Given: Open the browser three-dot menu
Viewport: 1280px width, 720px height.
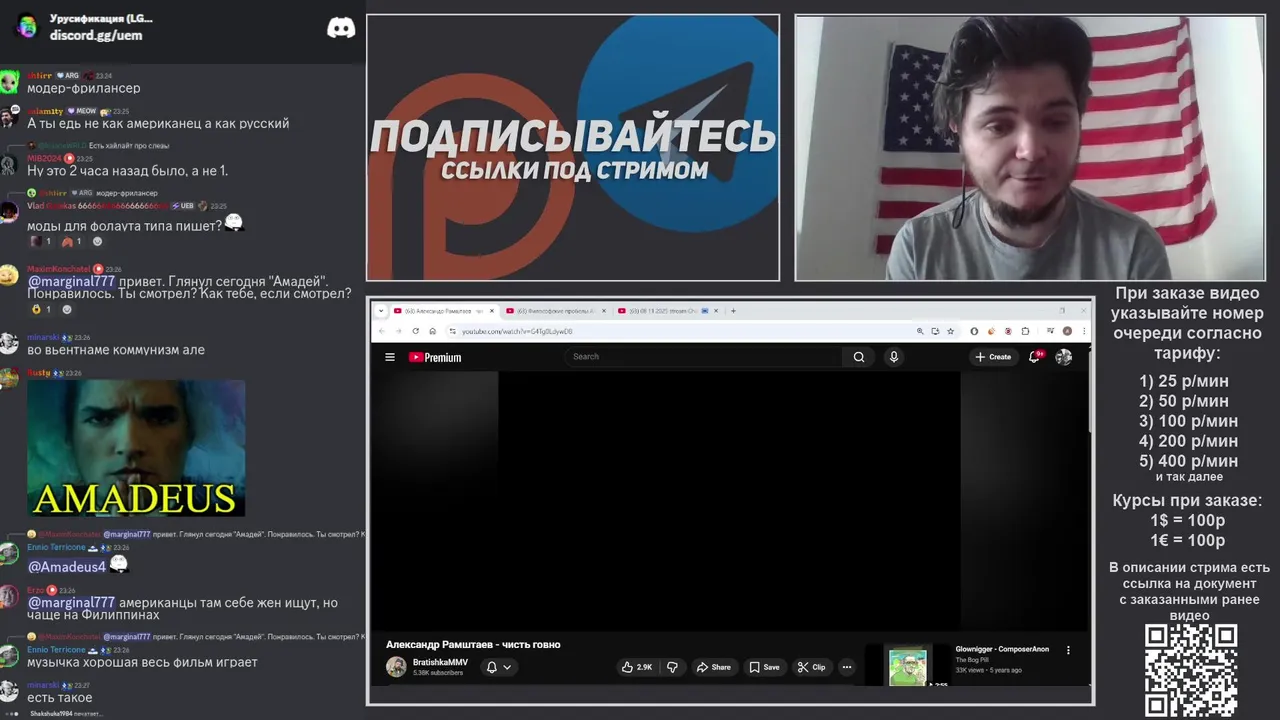Looking at the screenshot, I should coord(1084,331).
